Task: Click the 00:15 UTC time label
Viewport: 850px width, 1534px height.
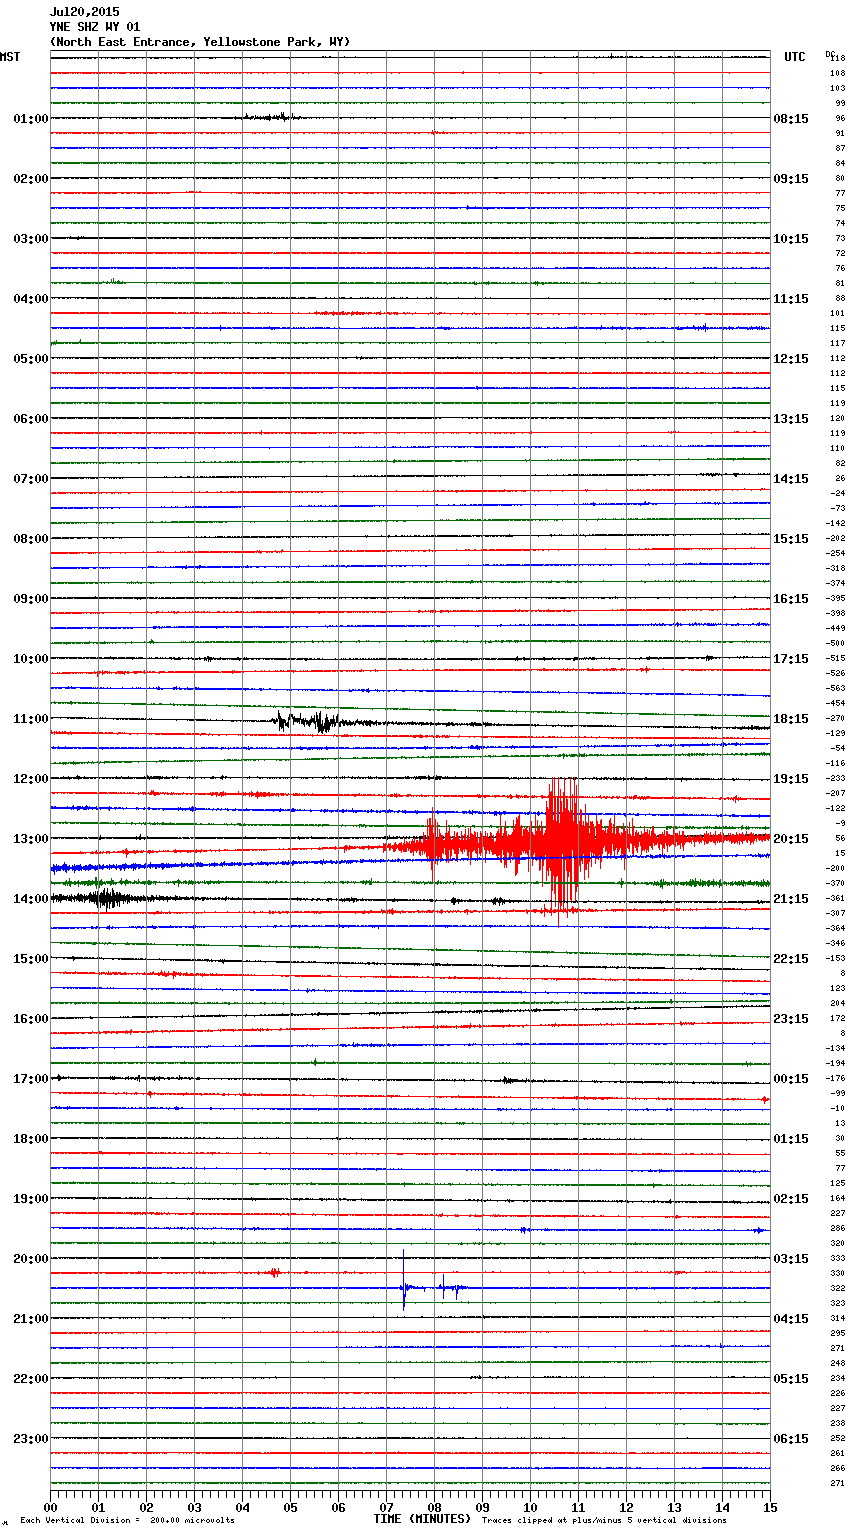Action: tap(791, 1079)
